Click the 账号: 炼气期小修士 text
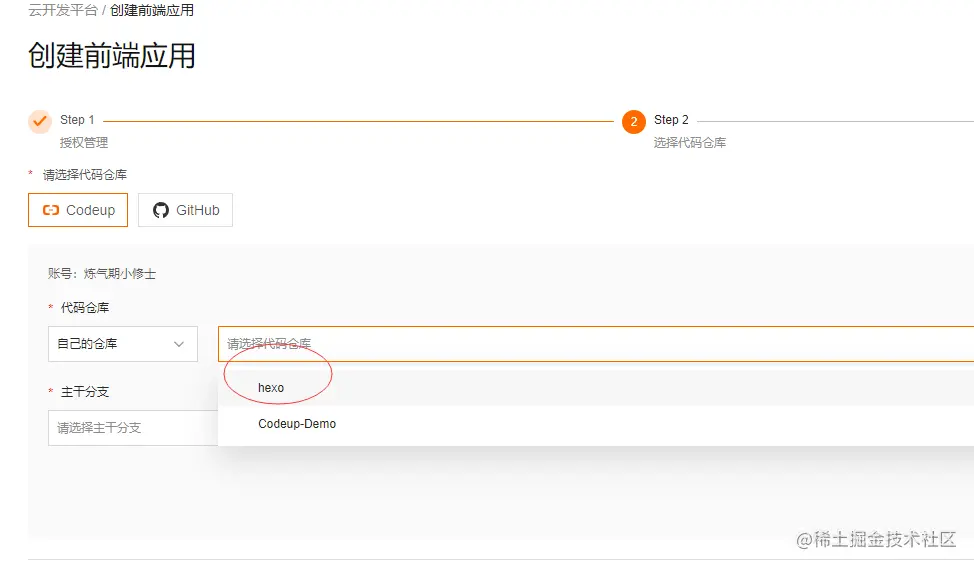 [102, 274]
